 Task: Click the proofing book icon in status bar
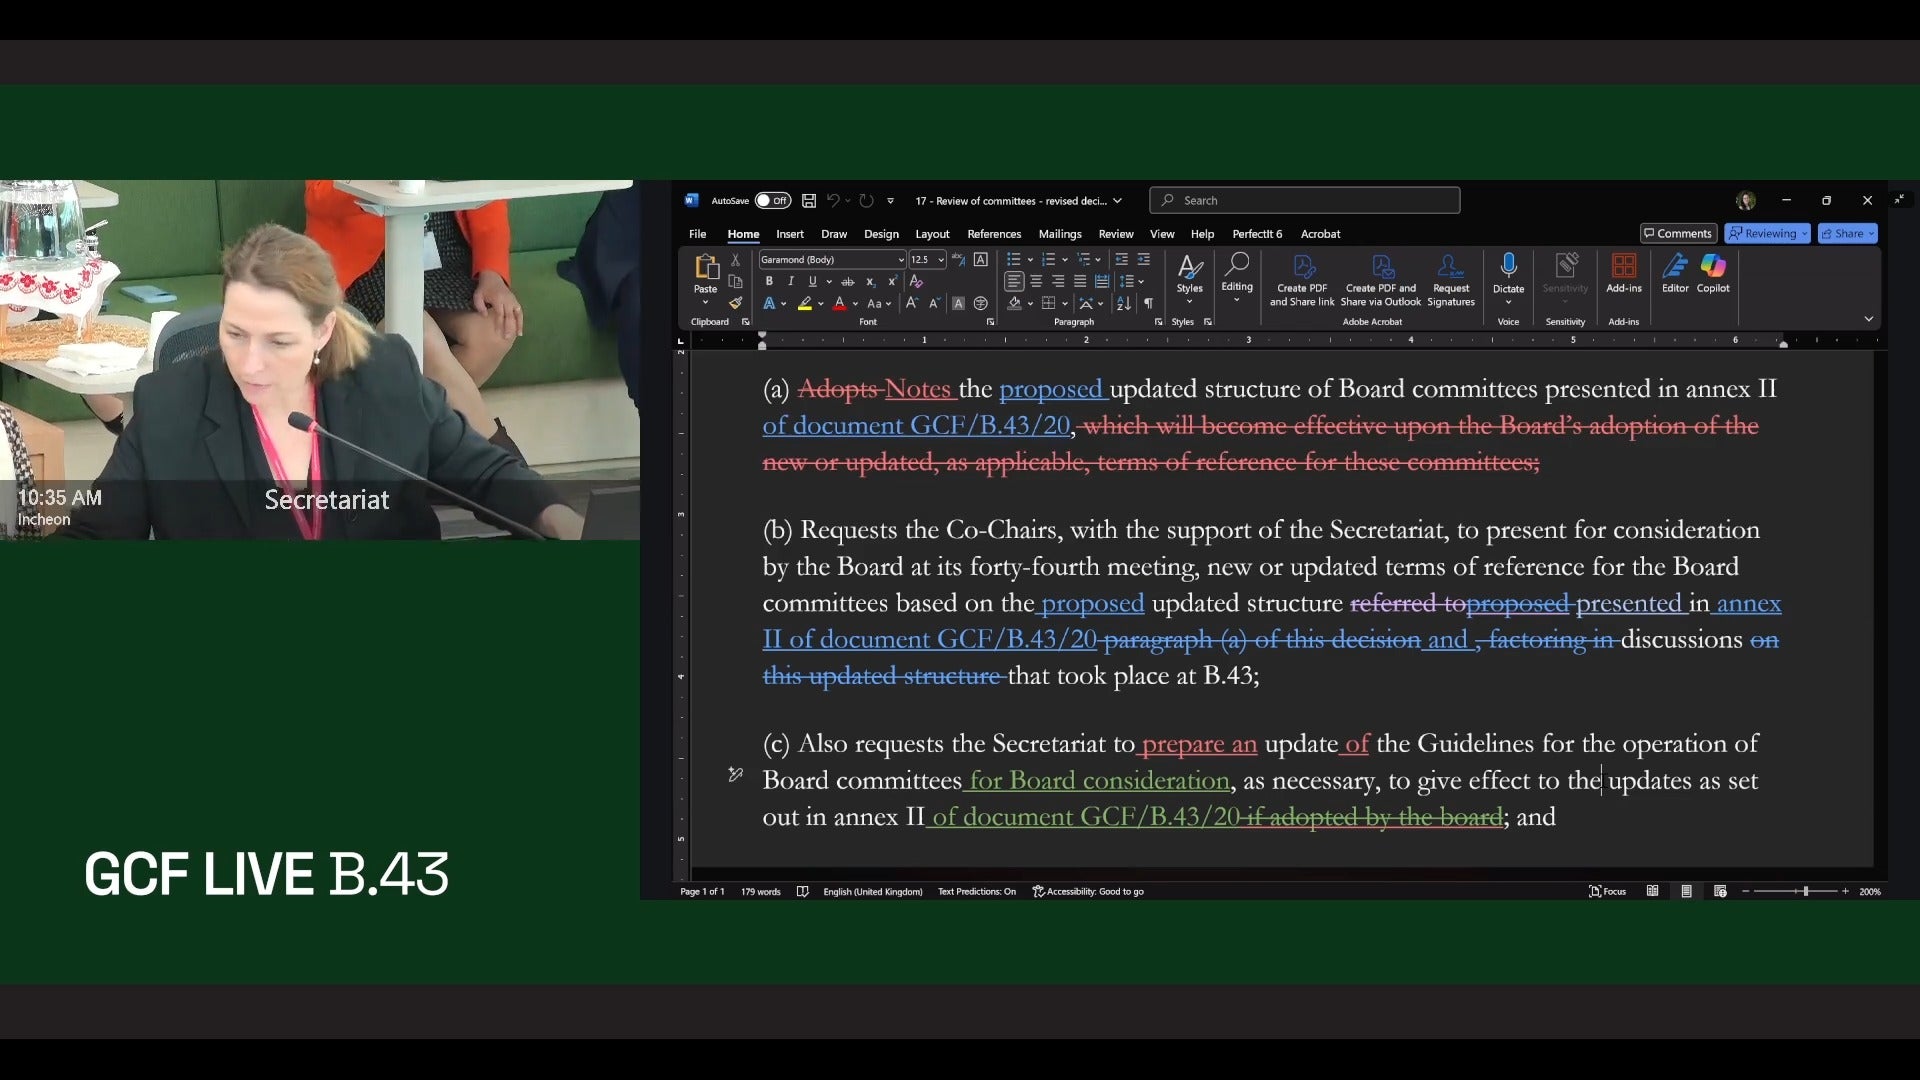pyautogui.click(x=802, y=891)
